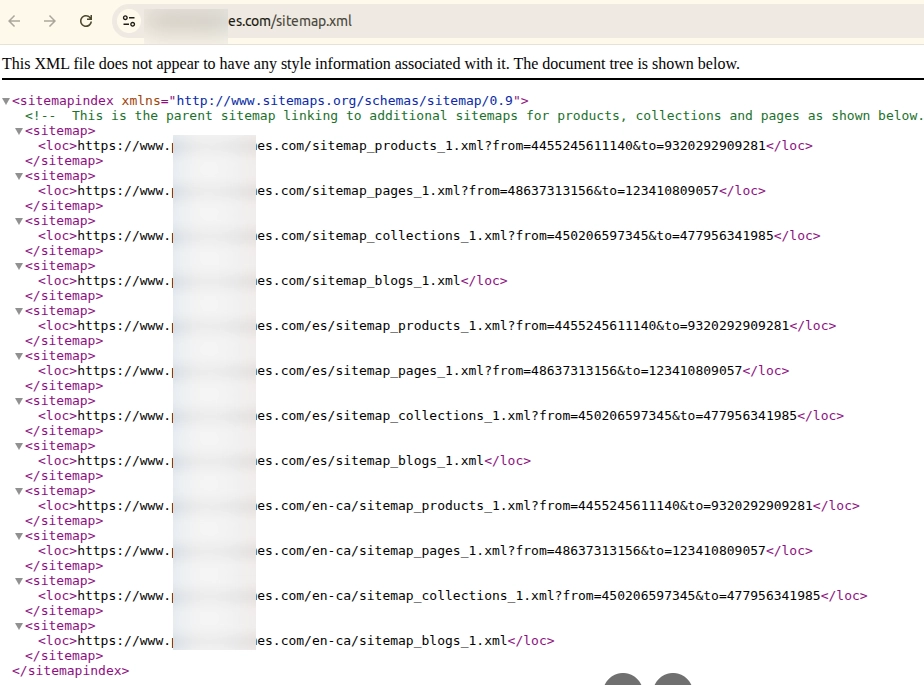Collapse the root sitemapindex element
Image resolution: width=924 pixels, height=685 pixels.
pyautogui.click(x=6, y=101)
